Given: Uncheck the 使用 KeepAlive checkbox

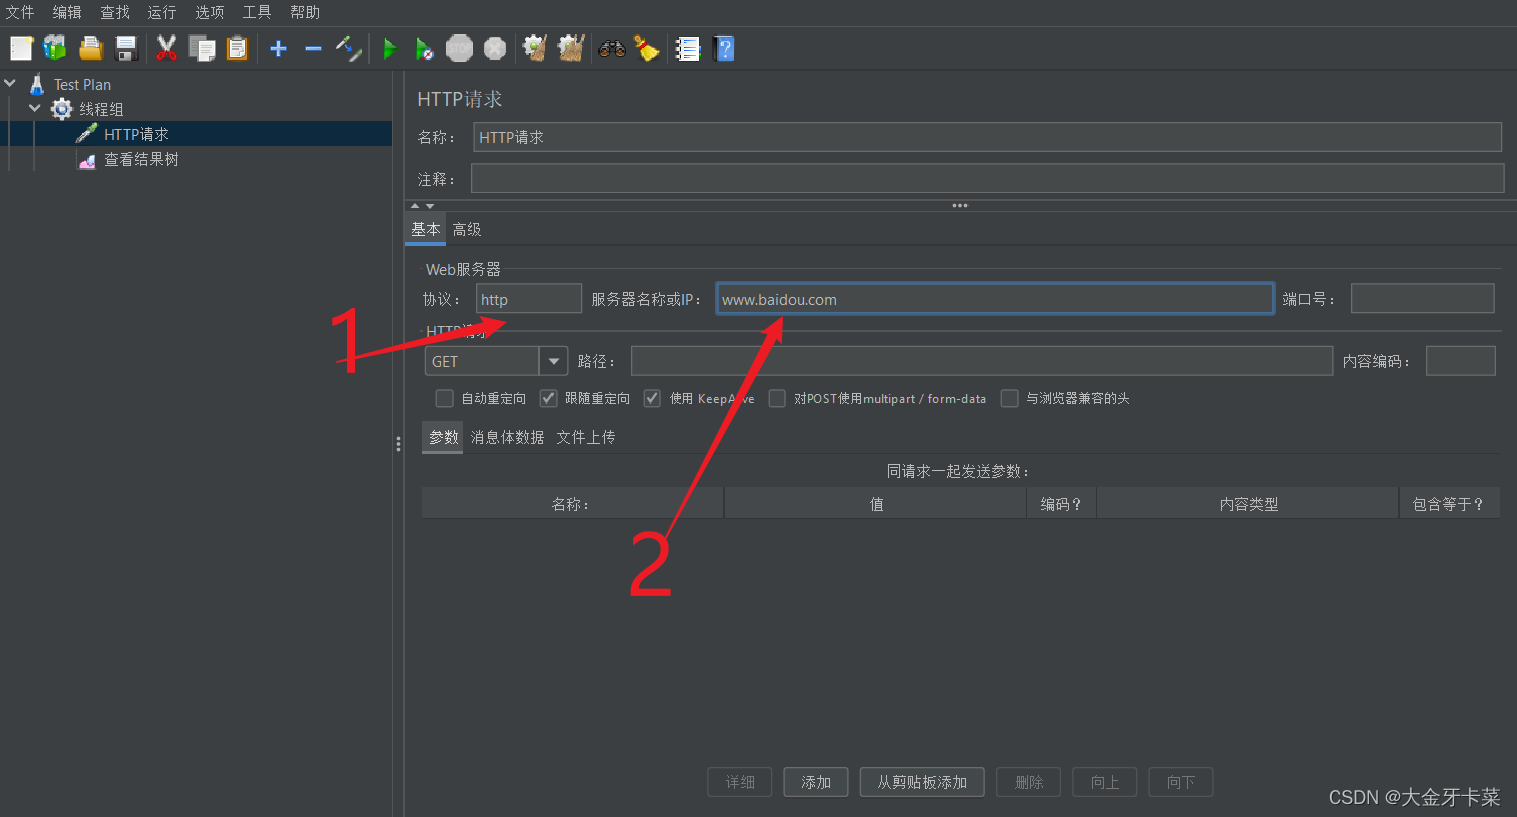Looking at the screenshot, I should coord(652,398).
